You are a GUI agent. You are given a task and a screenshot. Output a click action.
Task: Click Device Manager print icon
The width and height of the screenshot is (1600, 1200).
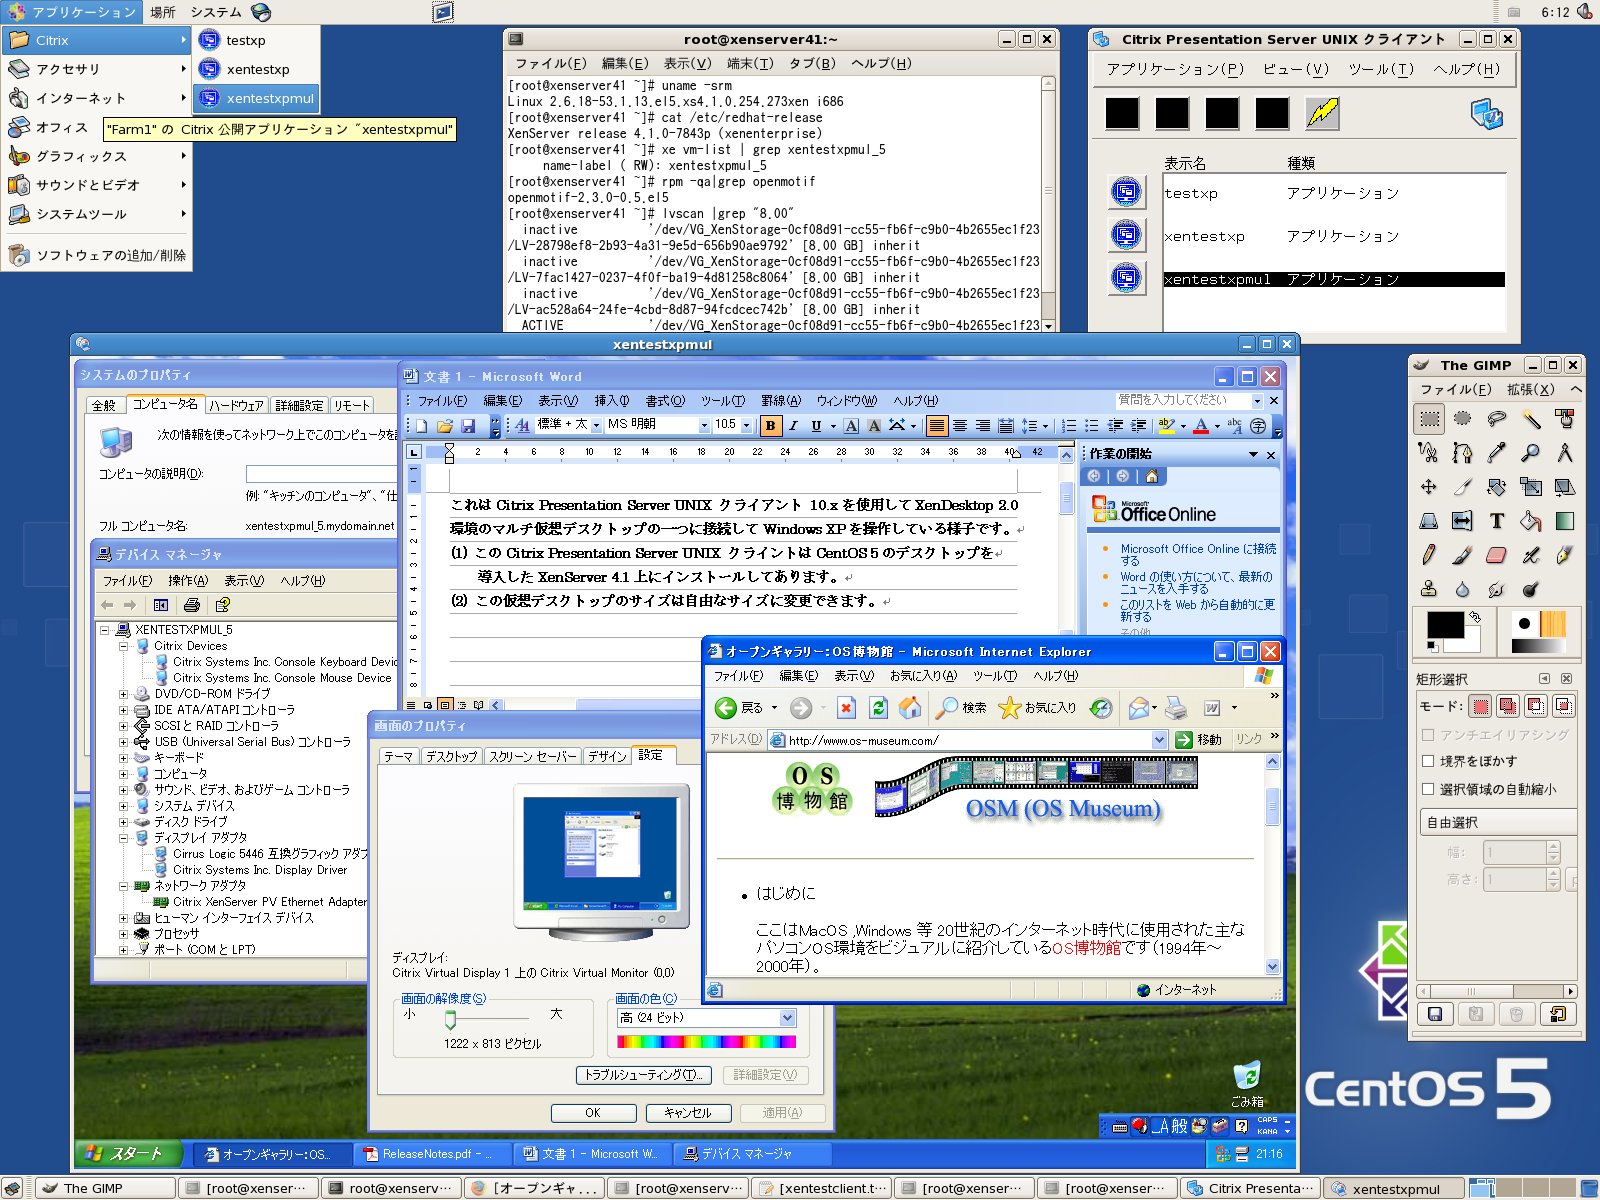point(192,605)
